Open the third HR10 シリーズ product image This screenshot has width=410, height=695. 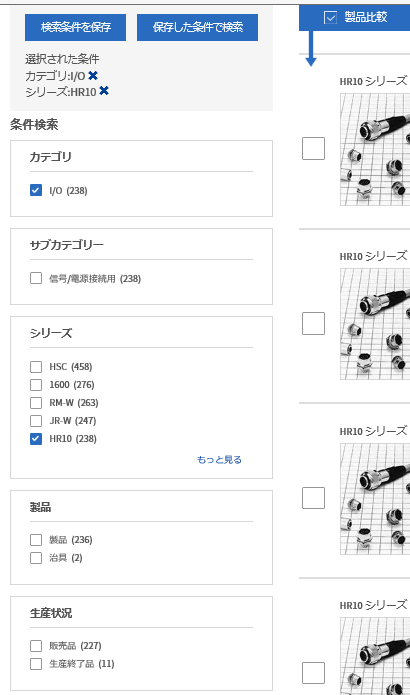pos(375,499)
